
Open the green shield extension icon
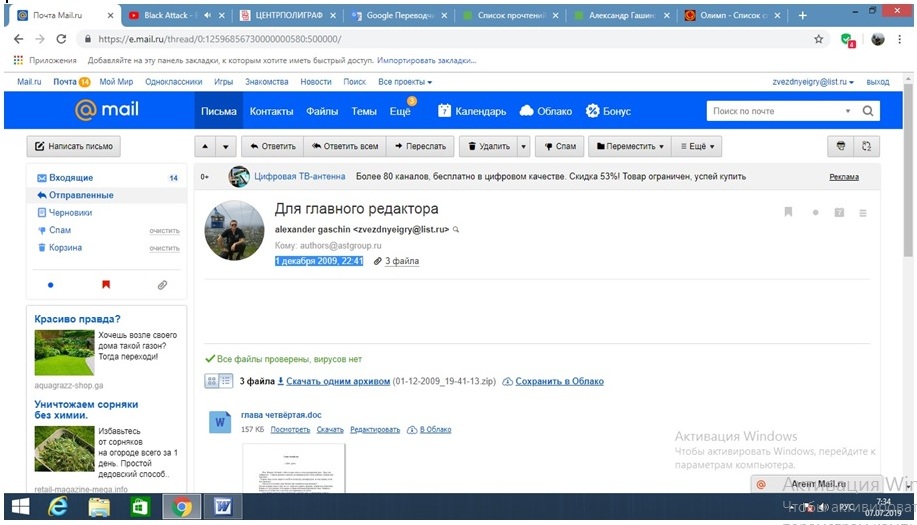[x=847, y=40]
